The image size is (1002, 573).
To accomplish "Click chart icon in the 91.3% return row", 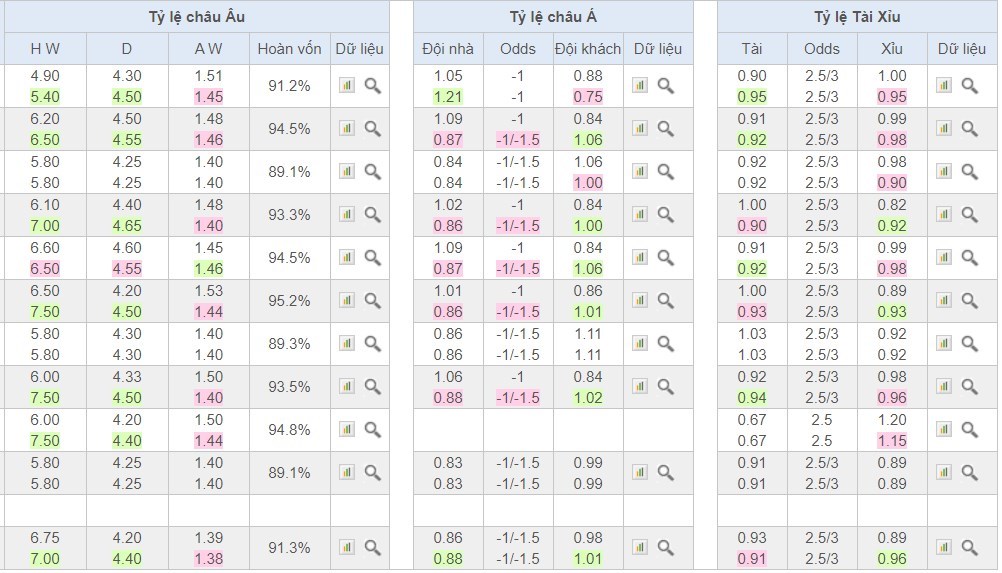I will tap(346, 547).
